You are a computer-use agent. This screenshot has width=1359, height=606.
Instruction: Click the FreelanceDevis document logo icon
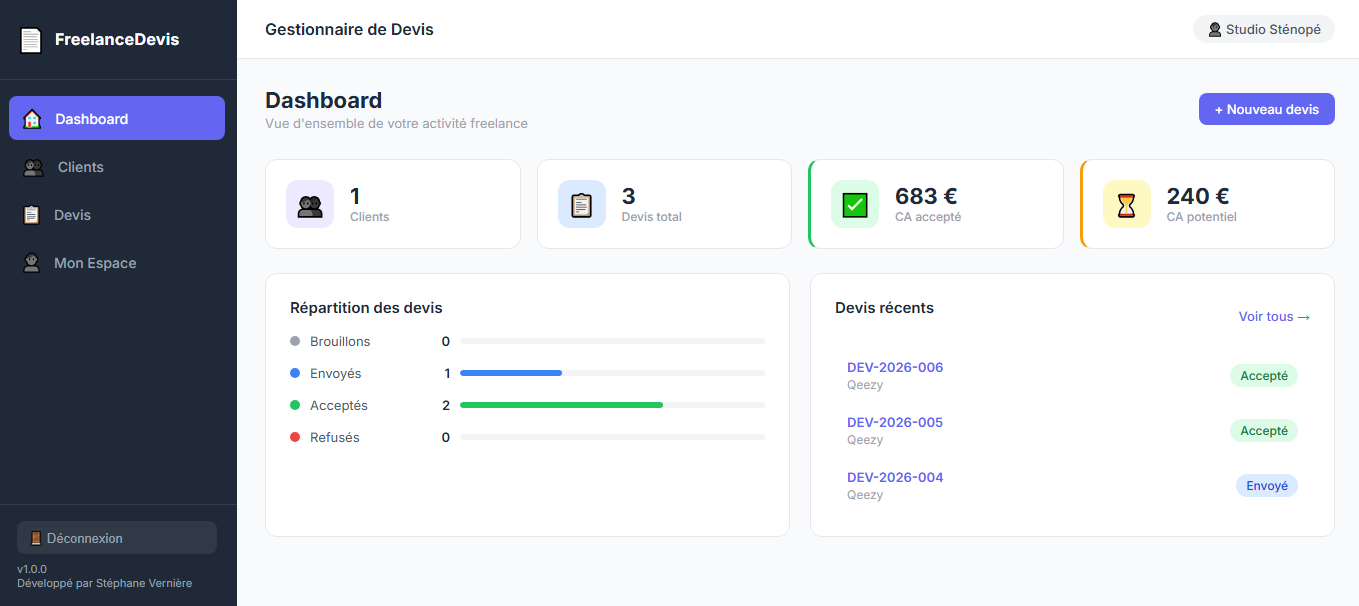(31, 40)
